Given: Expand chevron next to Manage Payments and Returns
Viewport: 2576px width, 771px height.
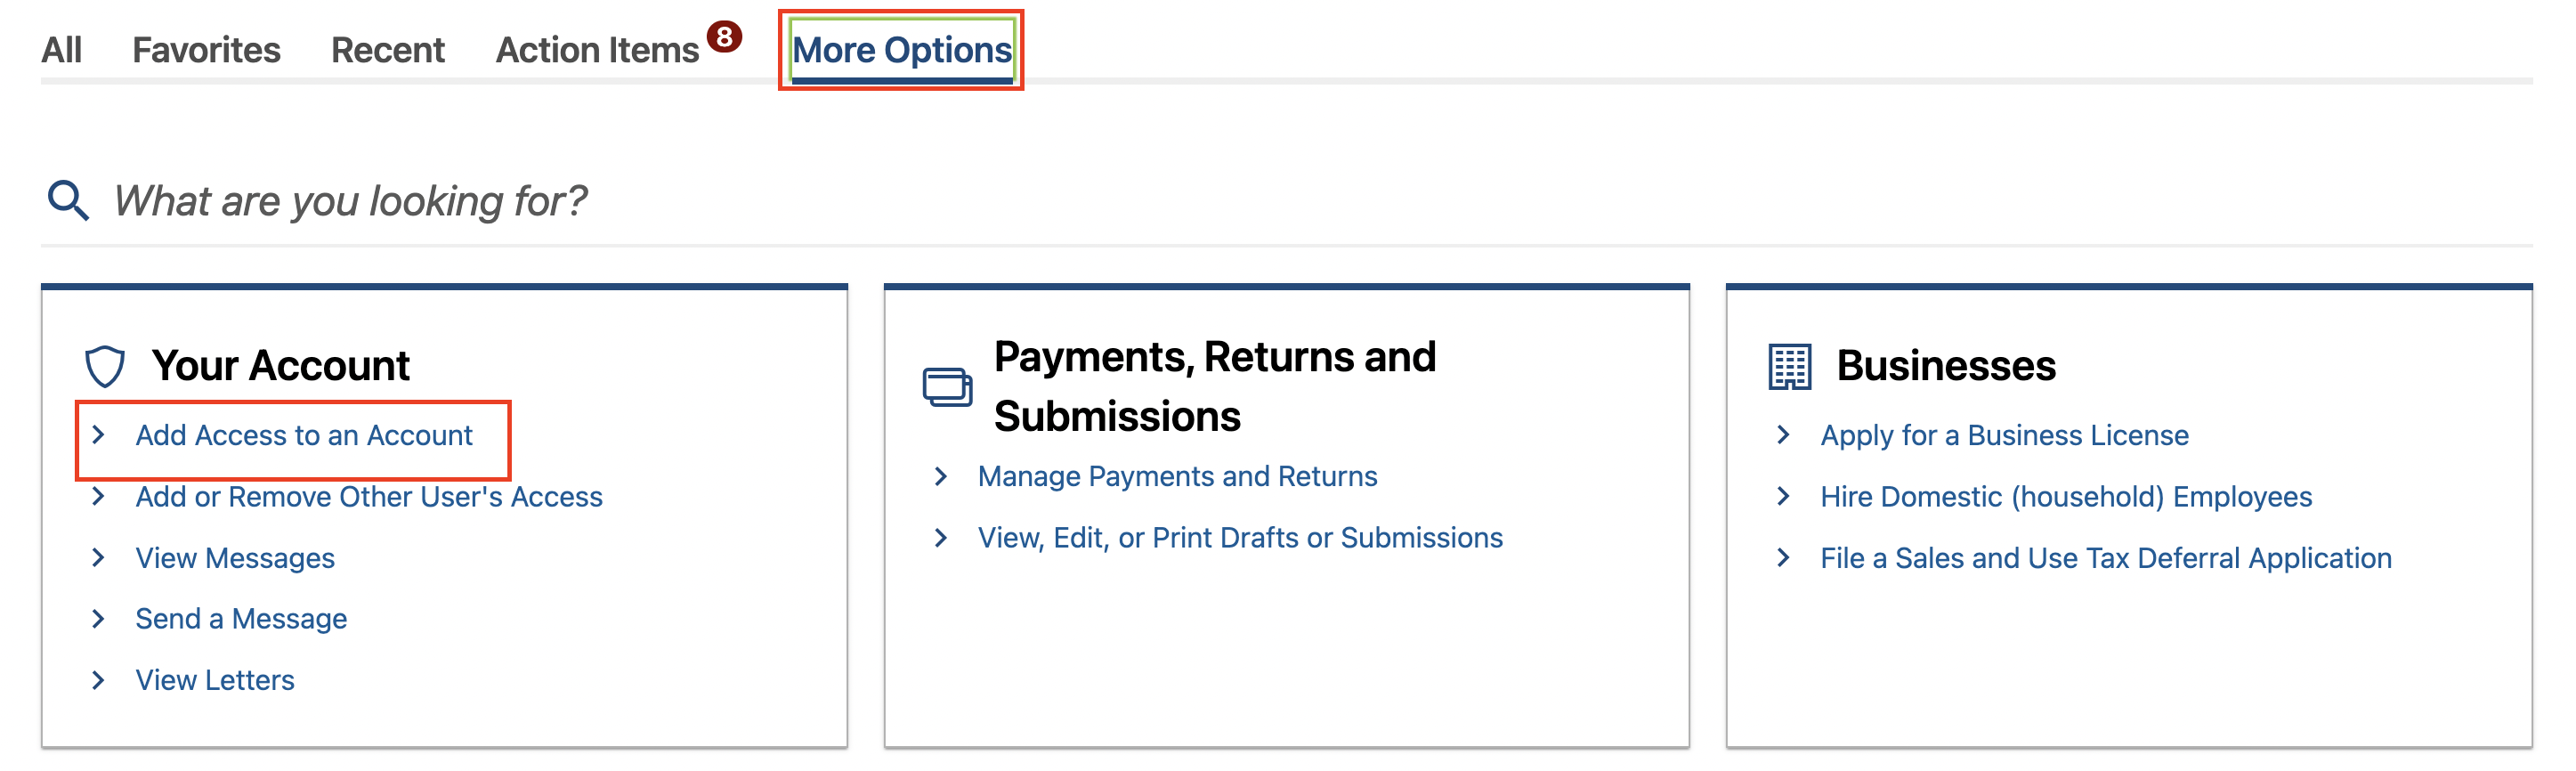Looking at the screenshot, I should click(940, 476).
